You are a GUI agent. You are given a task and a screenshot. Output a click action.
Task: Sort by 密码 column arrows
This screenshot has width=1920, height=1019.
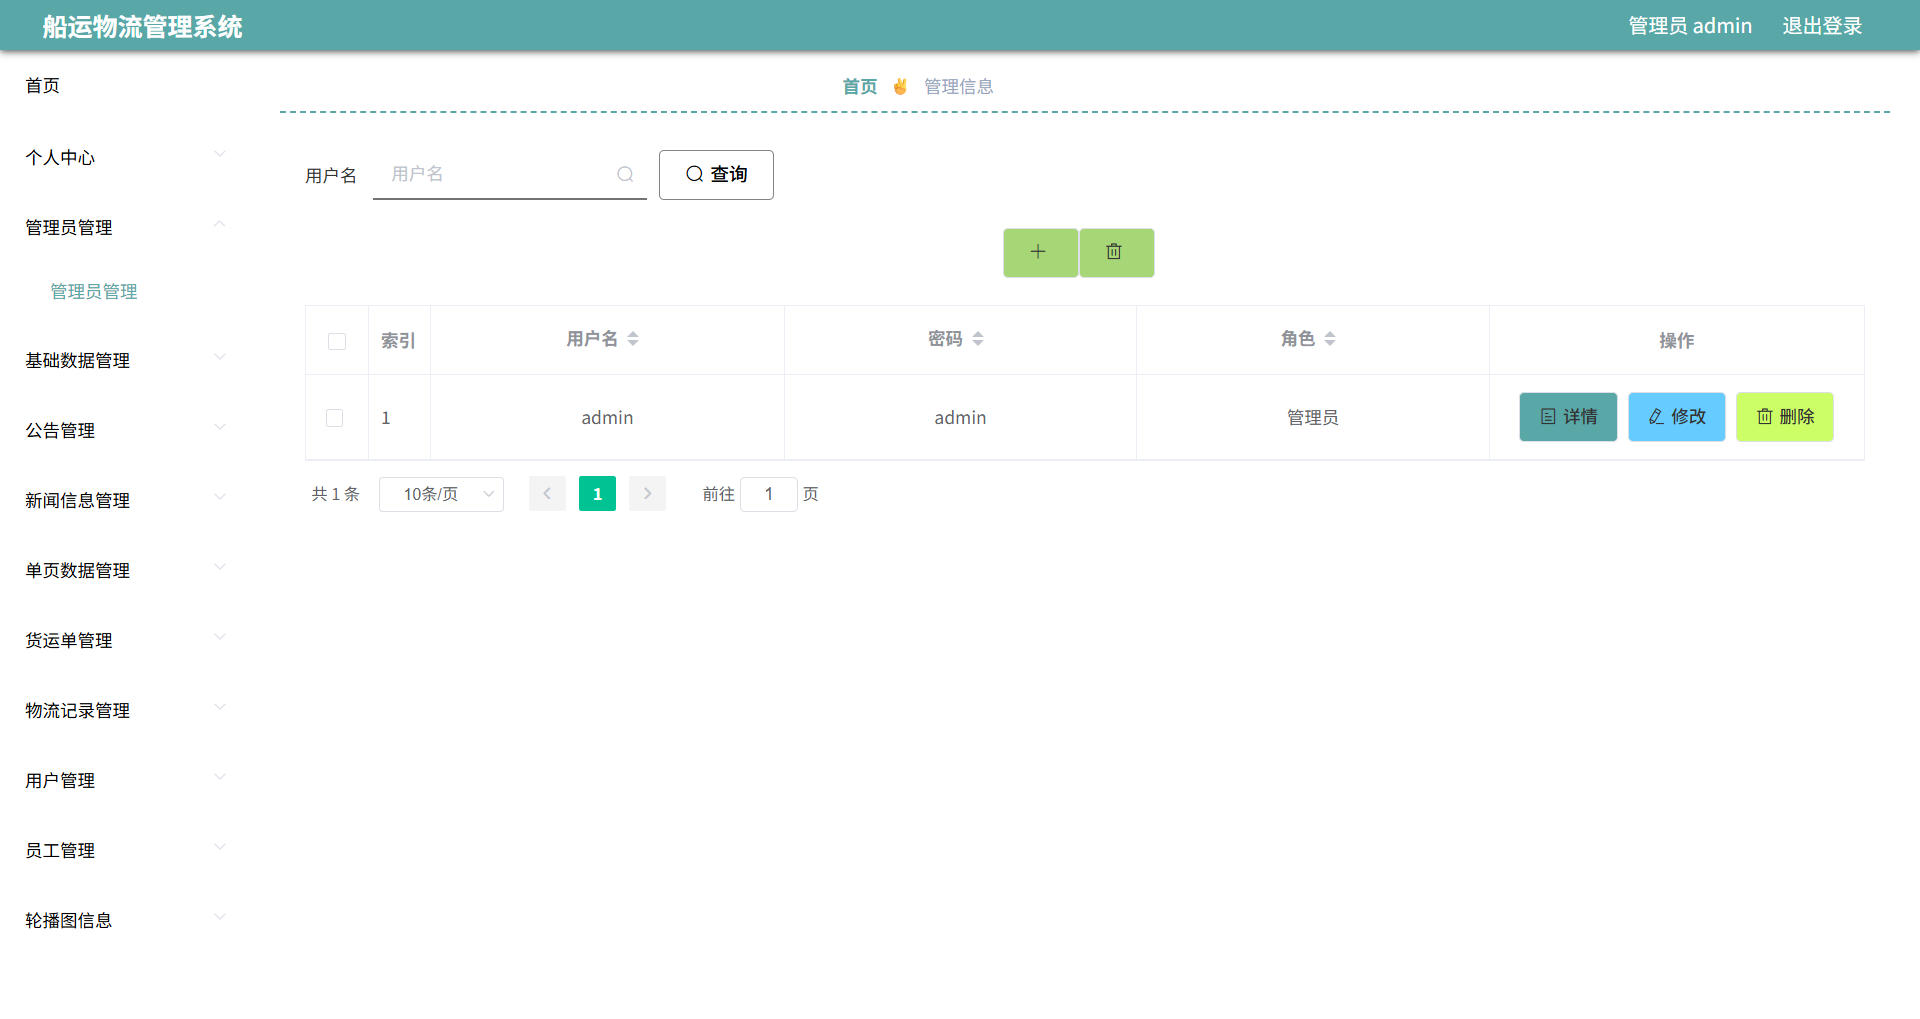click(x=978, y=339)
